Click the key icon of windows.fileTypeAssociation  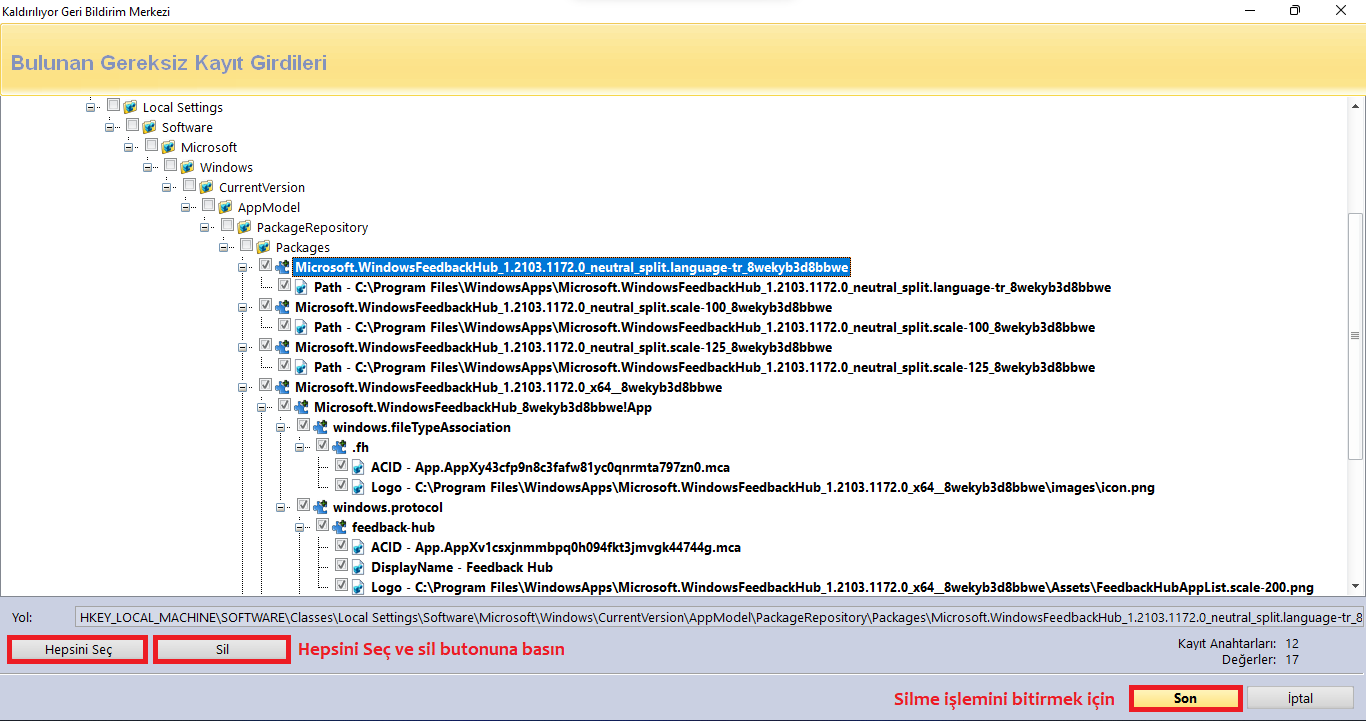point(321,427)
